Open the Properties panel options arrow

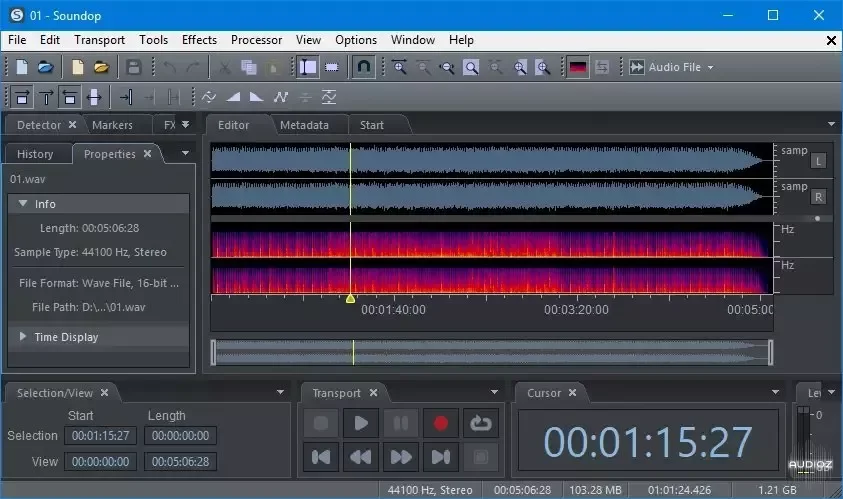[x=185, y=153]
